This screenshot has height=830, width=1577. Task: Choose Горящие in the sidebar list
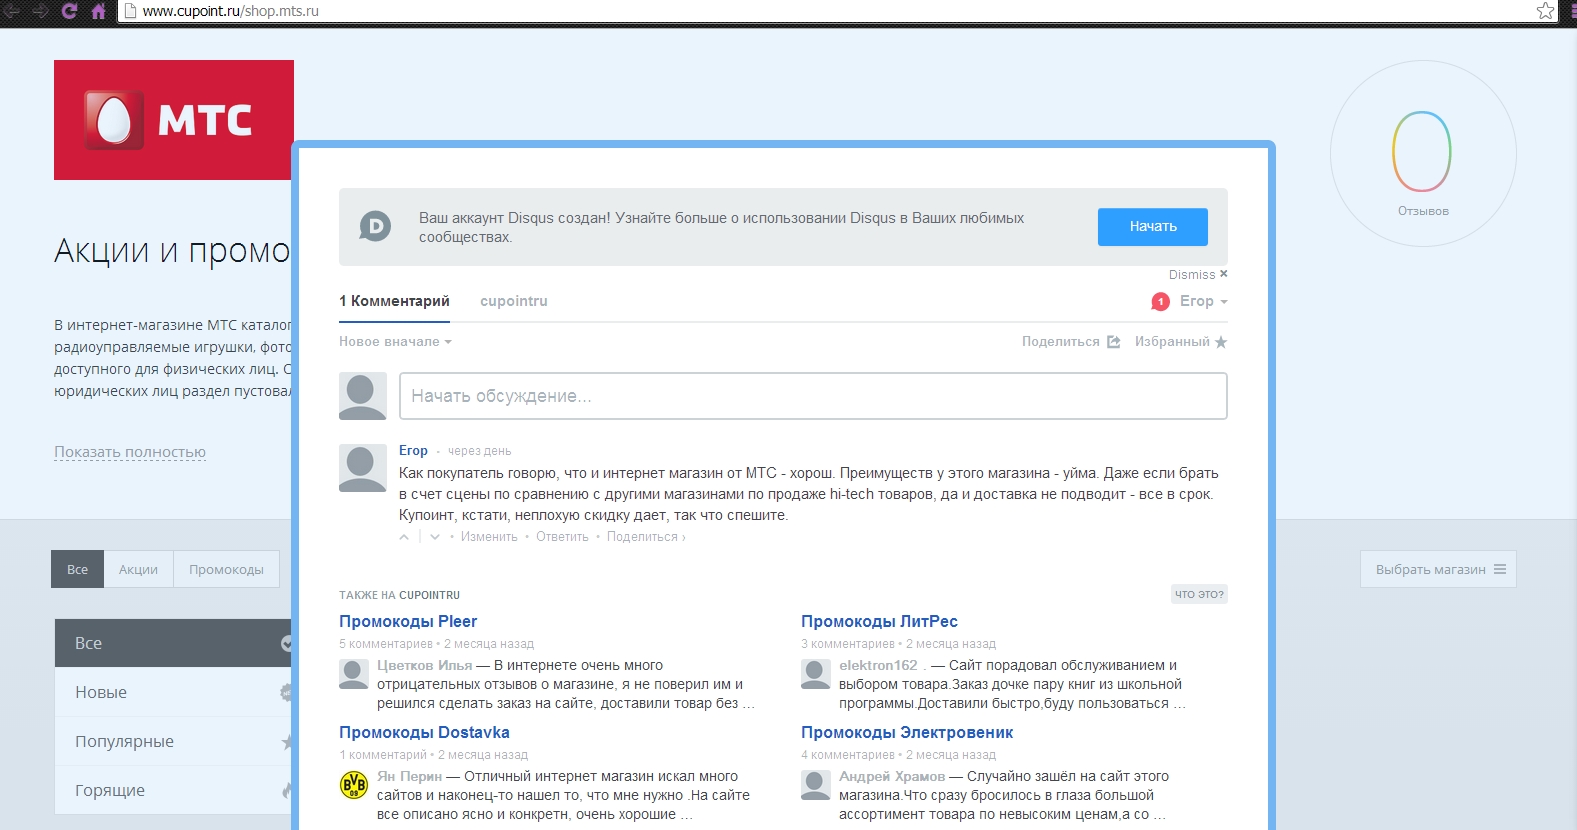[x=174, y=790]
